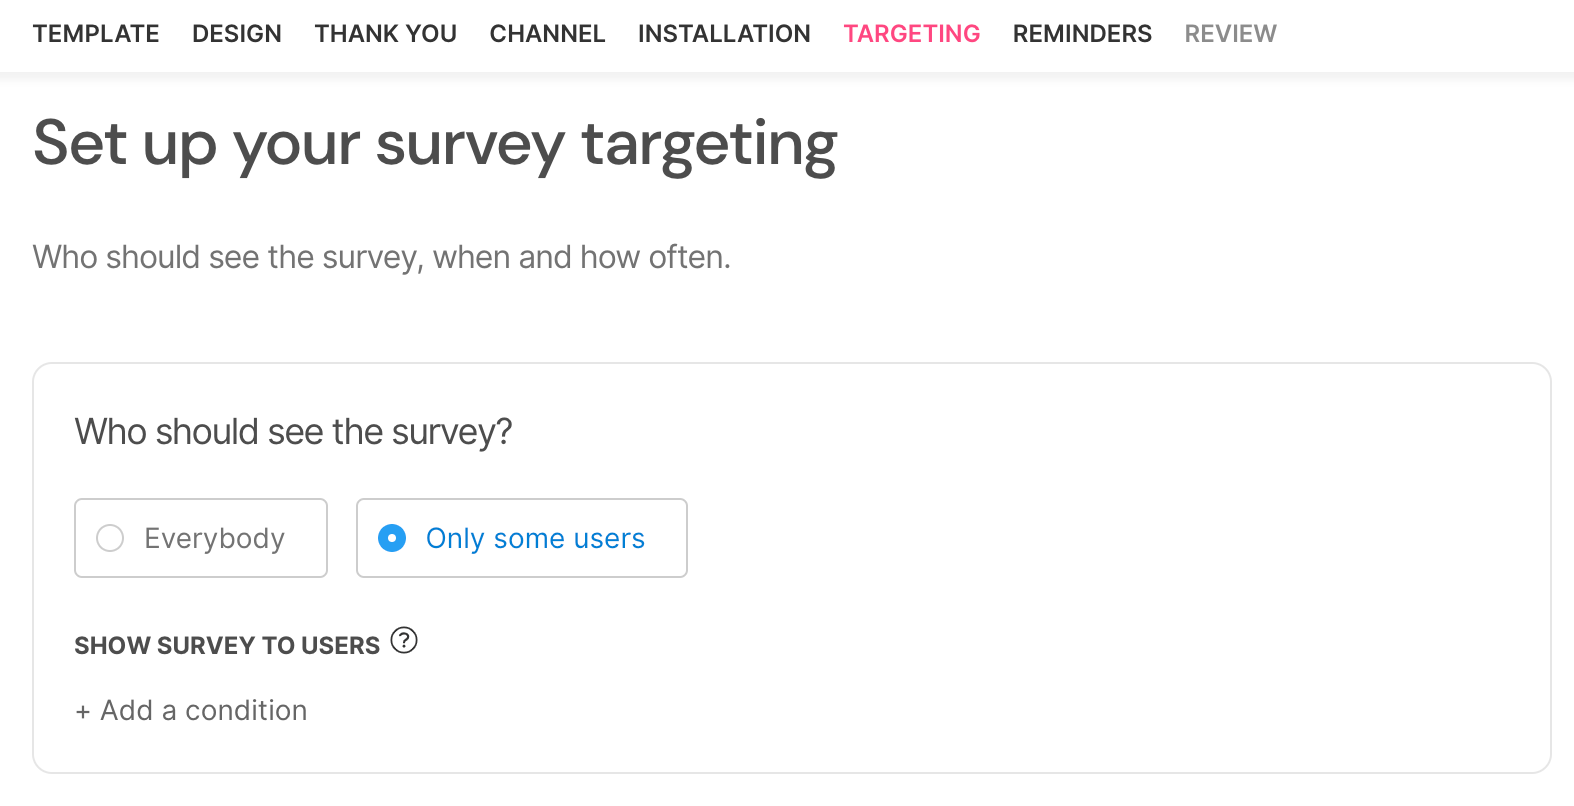Image resolution: width=1574 pixels, height=806 pixels.
Task: Click the Who should see the survey heading
Action: point(293,432)
